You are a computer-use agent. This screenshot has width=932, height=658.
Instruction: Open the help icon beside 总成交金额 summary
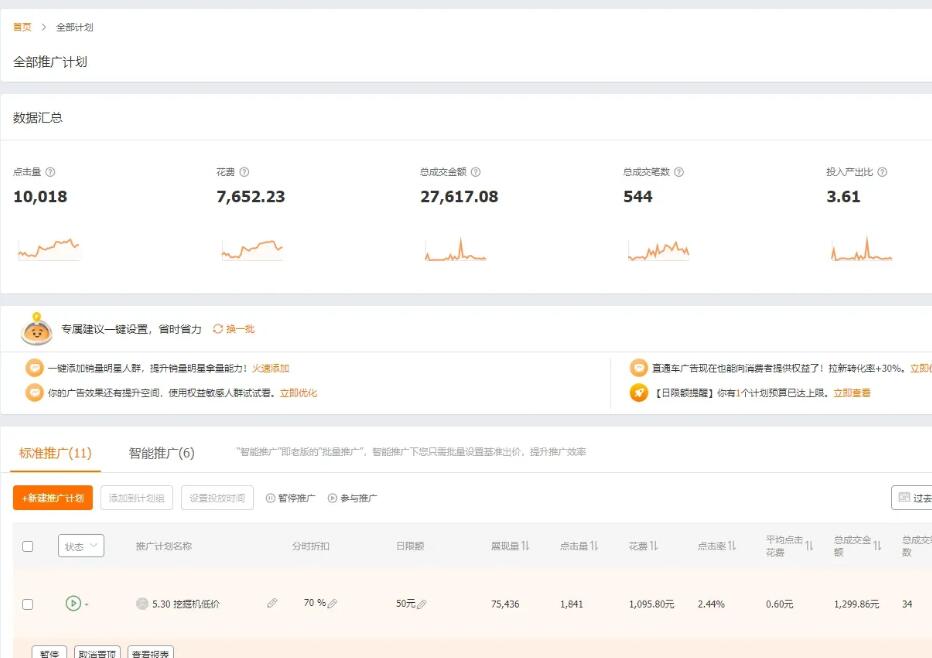476,172
